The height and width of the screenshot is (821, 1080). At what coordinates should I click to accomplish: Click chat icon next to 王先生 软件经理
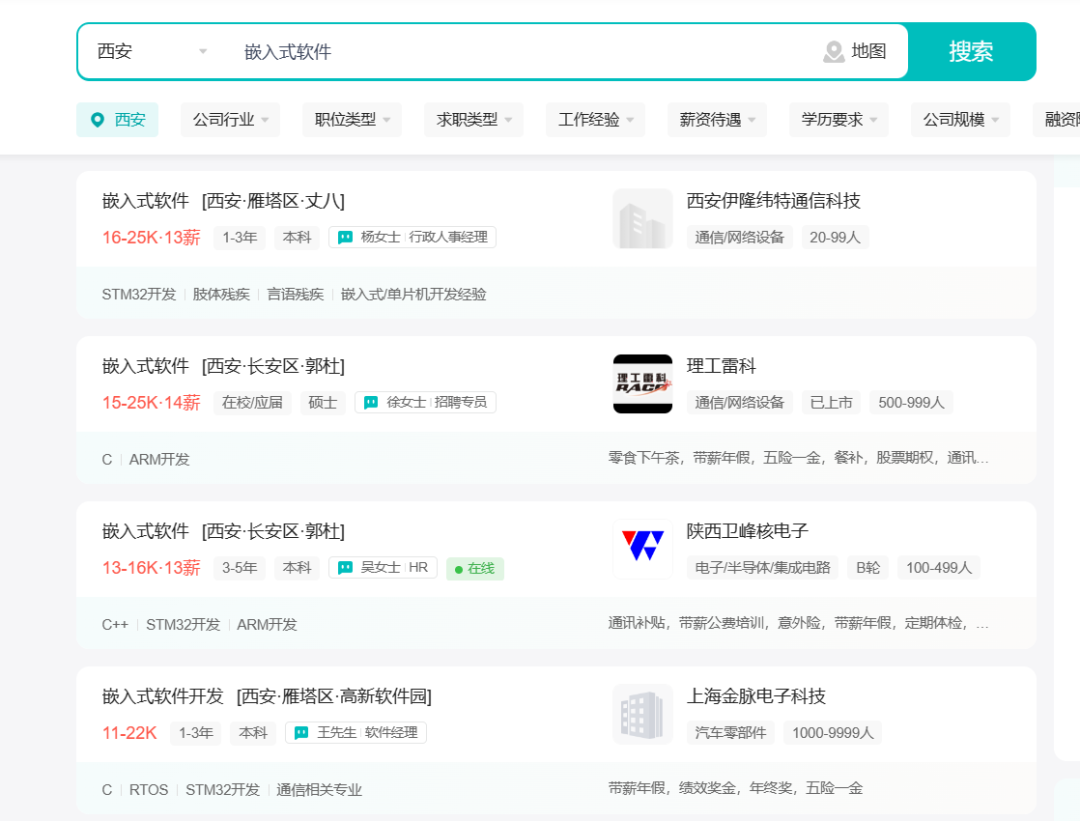(301, 733)
